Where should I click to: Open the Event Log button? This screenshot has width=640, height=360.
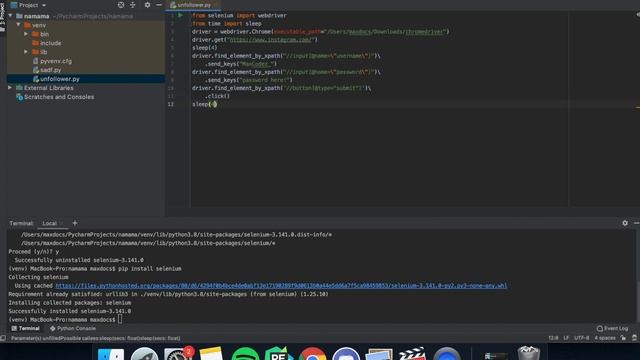pos(612,328)
